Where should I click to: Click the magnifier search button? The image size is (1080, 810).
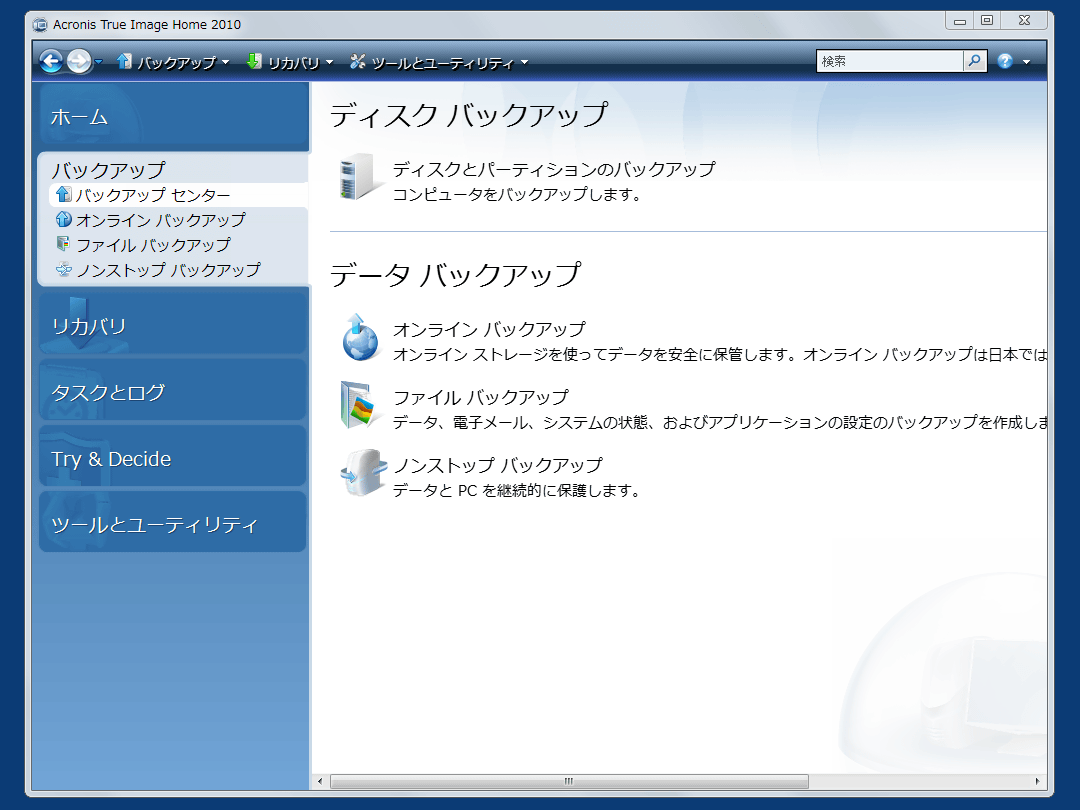(975, 61)
